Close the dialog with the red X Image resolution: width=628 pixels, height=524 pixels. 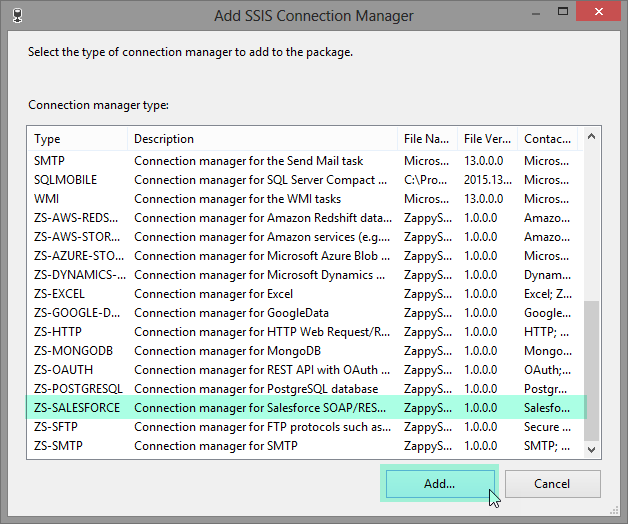(599, 11)
